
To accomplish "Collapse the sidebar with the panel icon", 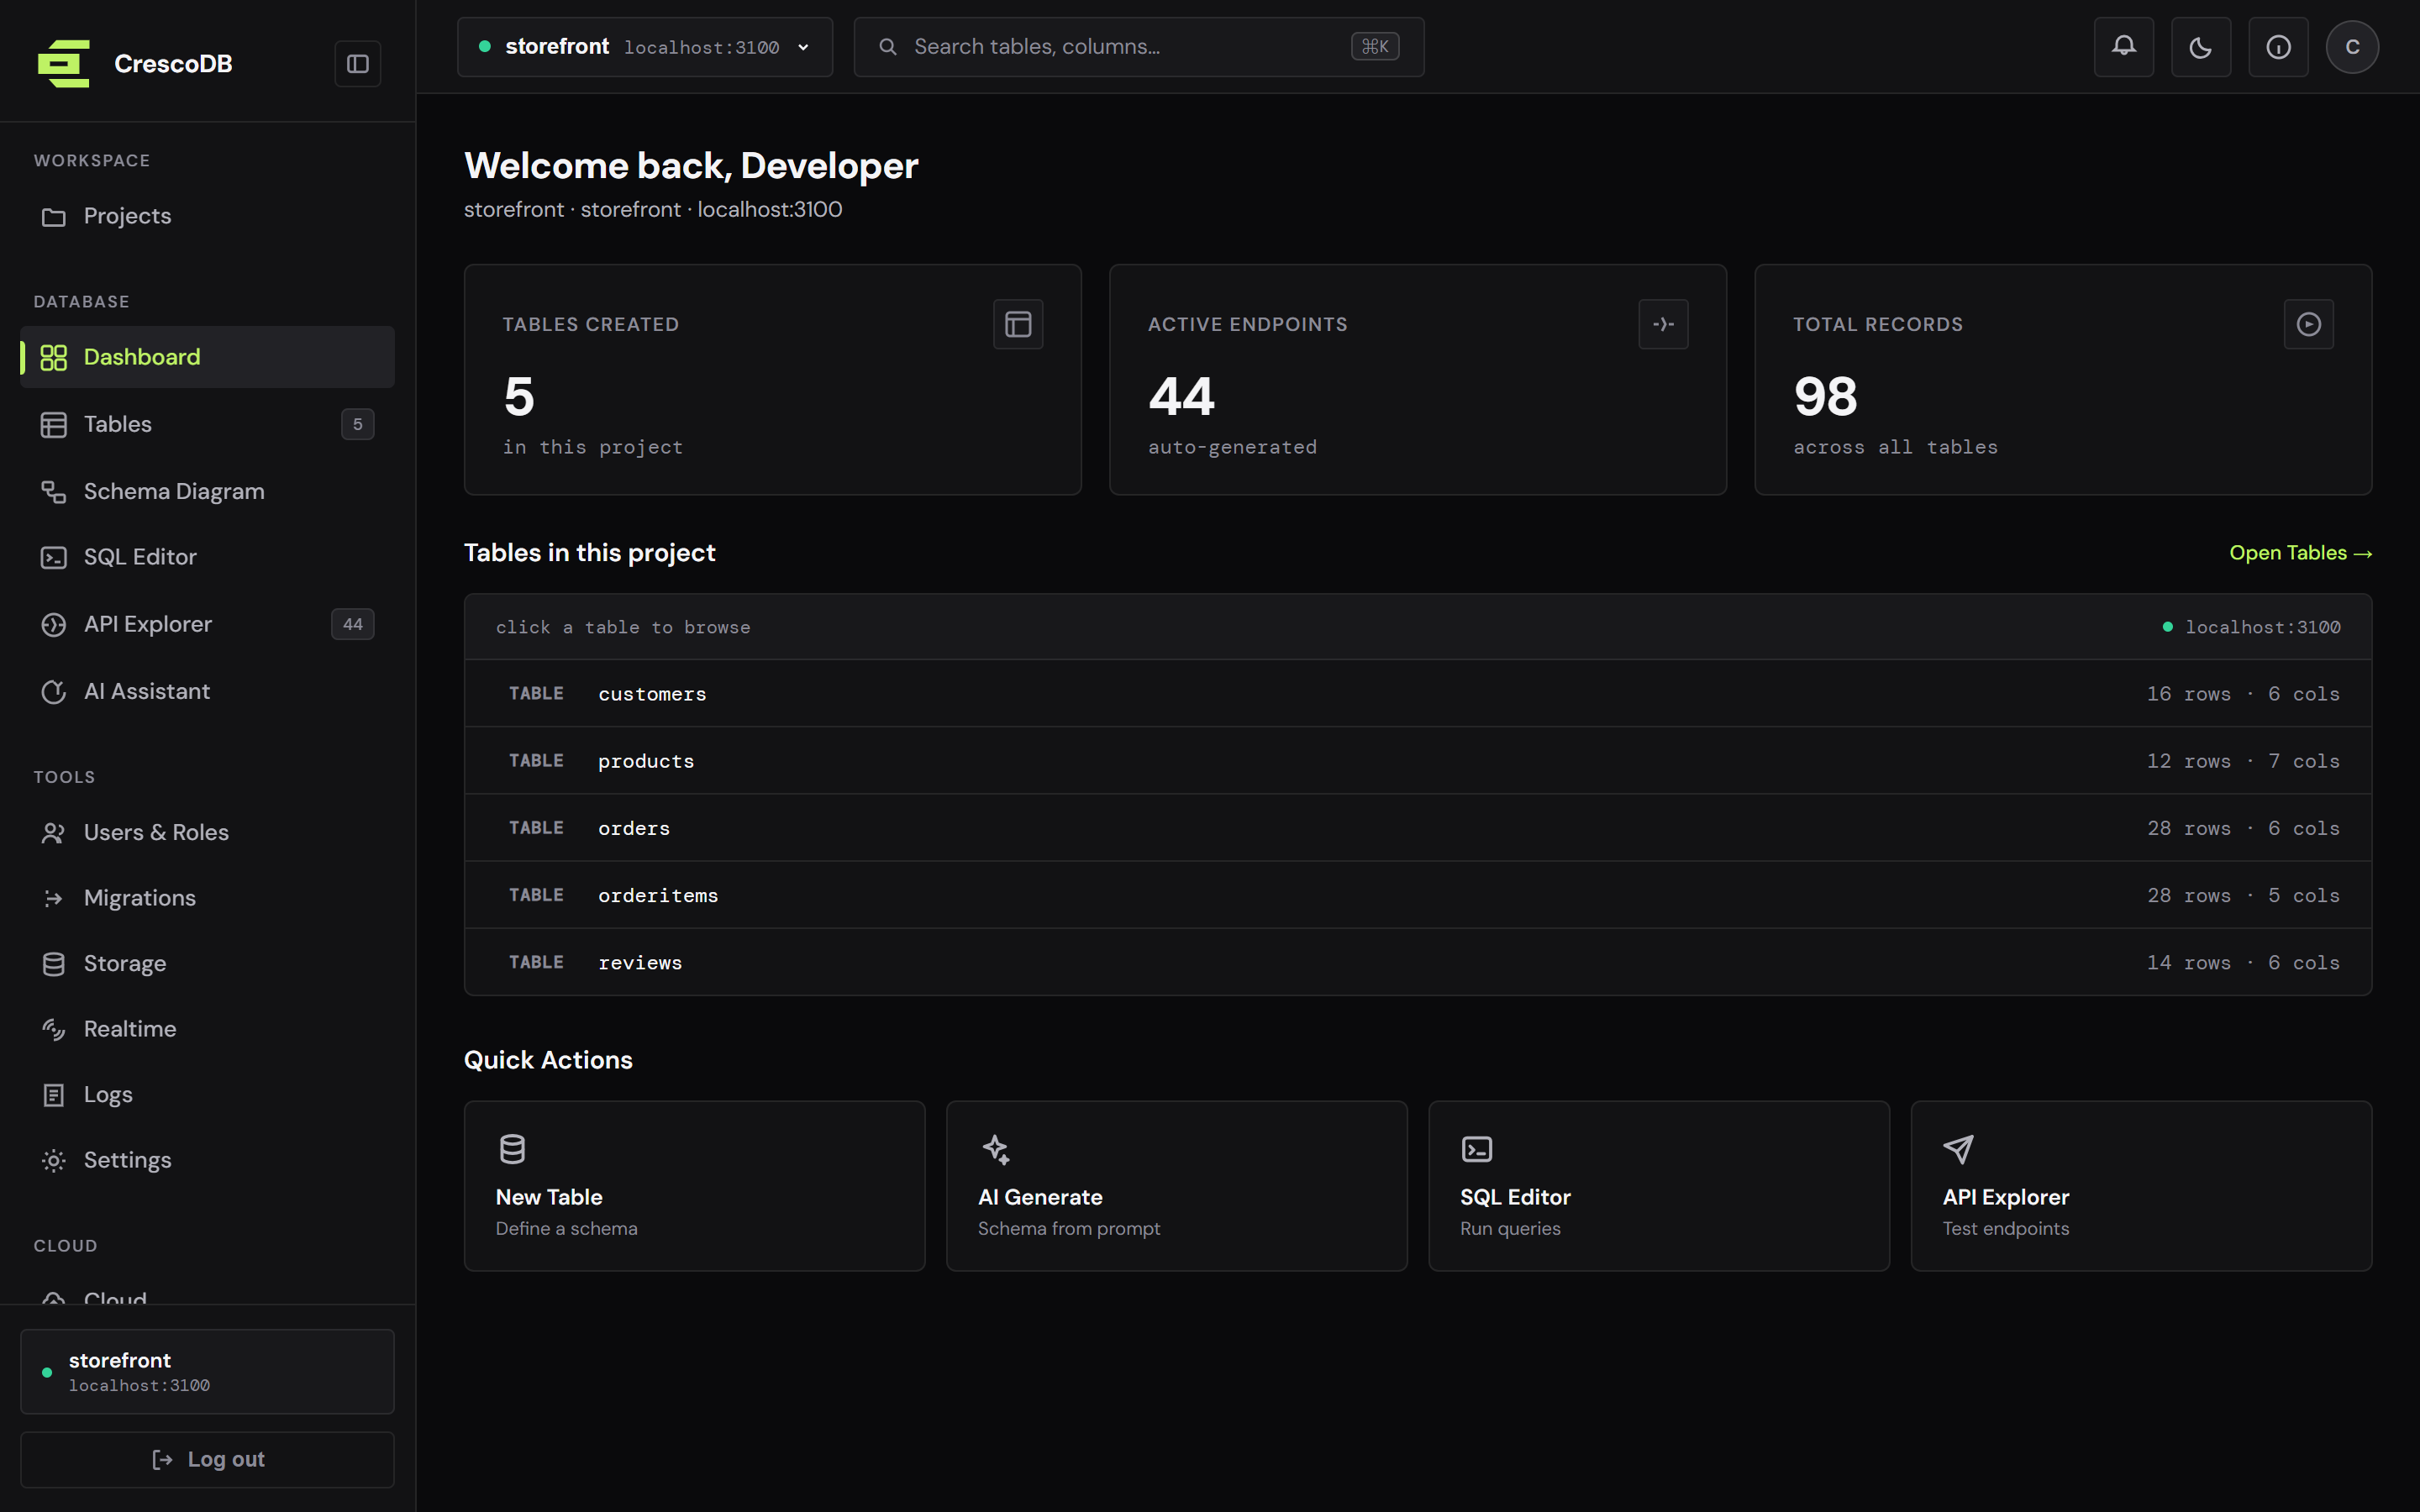I will click(x=357, y=64).
